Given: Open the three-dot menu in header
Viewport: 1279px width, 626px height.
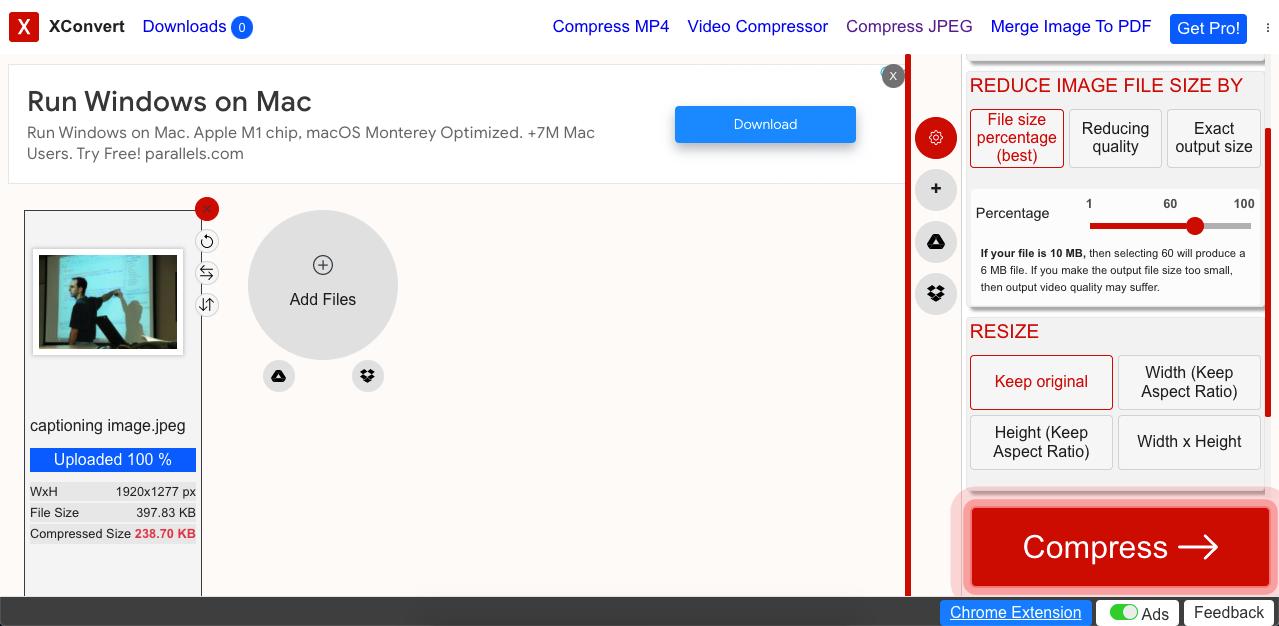Looking at the screenshot, I should 1268,28.
